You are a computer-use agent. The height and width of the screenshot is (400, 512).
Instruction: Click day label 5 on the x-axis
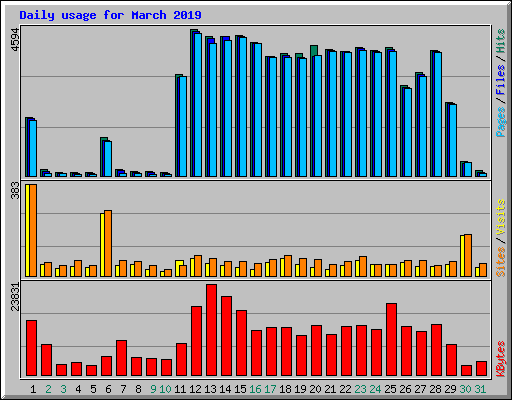(93, 389)
